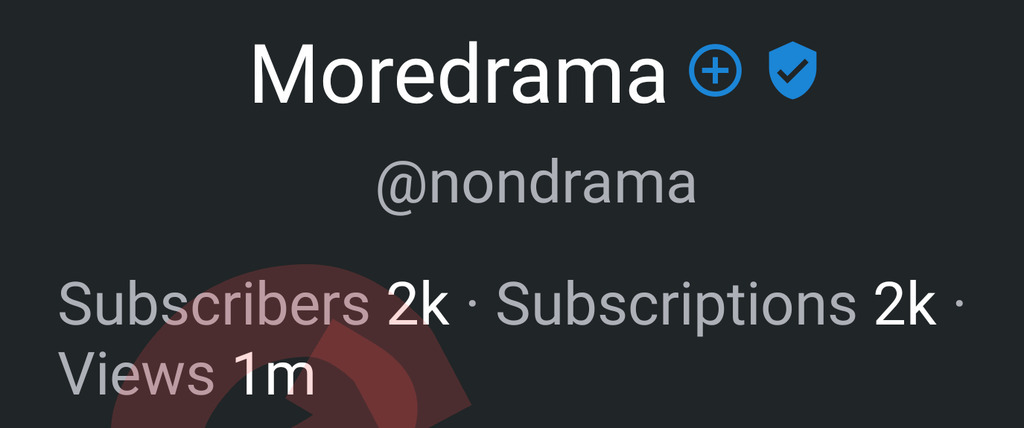Viewport: 1024px width, 428px height.
Task: Click the trailing dot after Subscriptions 2k
Action: [x=959, y=306]
